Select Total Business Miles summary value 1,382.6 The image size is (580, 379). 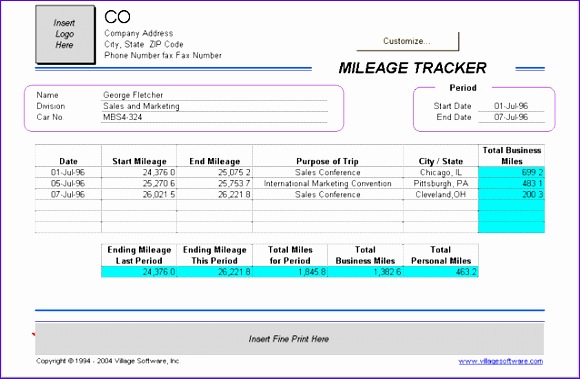pyautogui.click(x=365, y=272)
